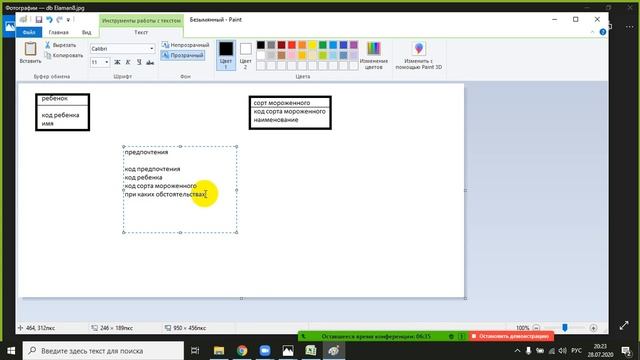This screenshot has width=640, height=360.
Task: Click Вырезать cut button
Action: tap(60, 45)
